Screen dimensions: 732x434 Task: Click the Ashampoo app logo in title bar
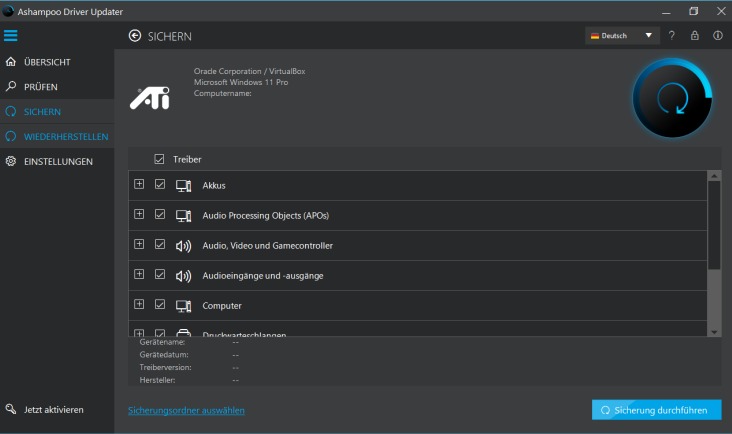tap(8, 11)
